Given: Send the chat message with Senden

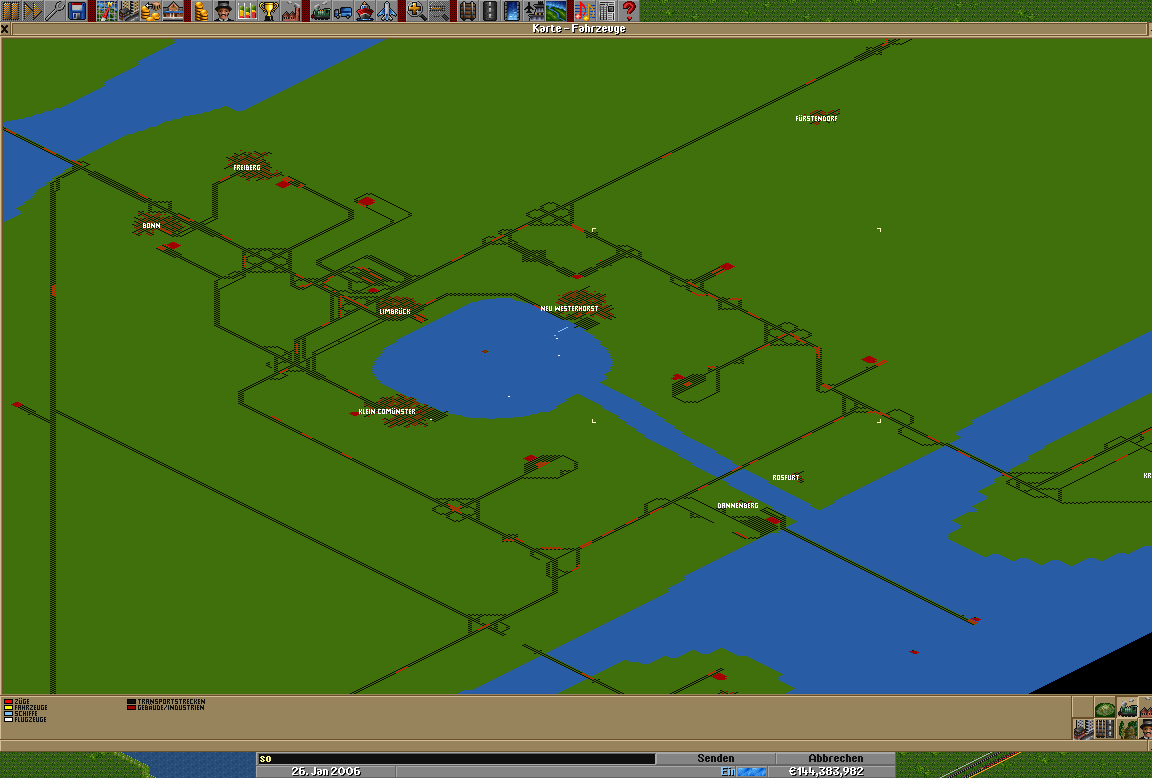Looking at the screenshot, I should [715, 758].
